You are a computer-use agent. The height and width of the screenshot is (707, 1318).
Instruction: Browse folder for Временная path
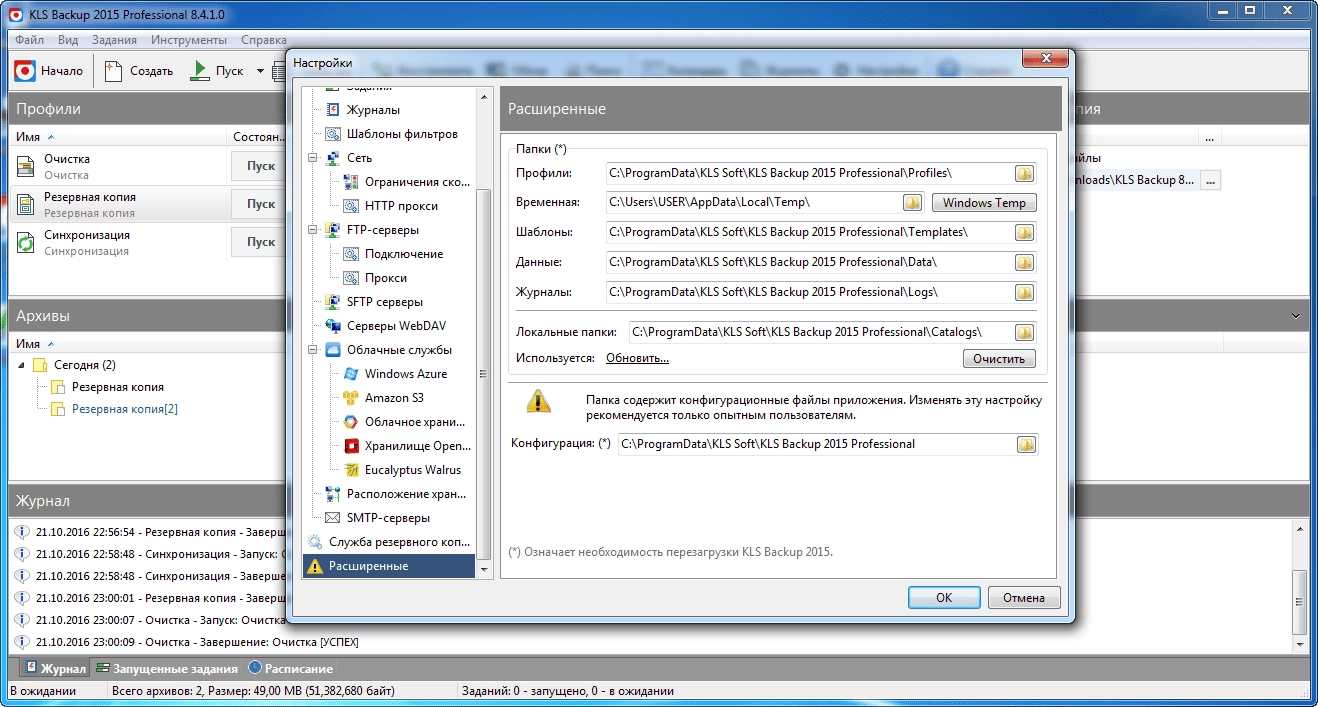(x=912, y=203)
